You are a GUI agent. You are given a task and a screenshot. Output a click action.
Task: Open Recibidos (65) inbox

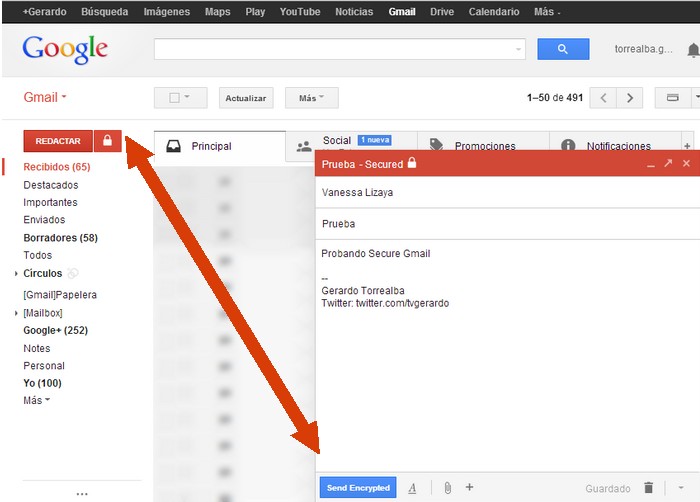[57, 167]
